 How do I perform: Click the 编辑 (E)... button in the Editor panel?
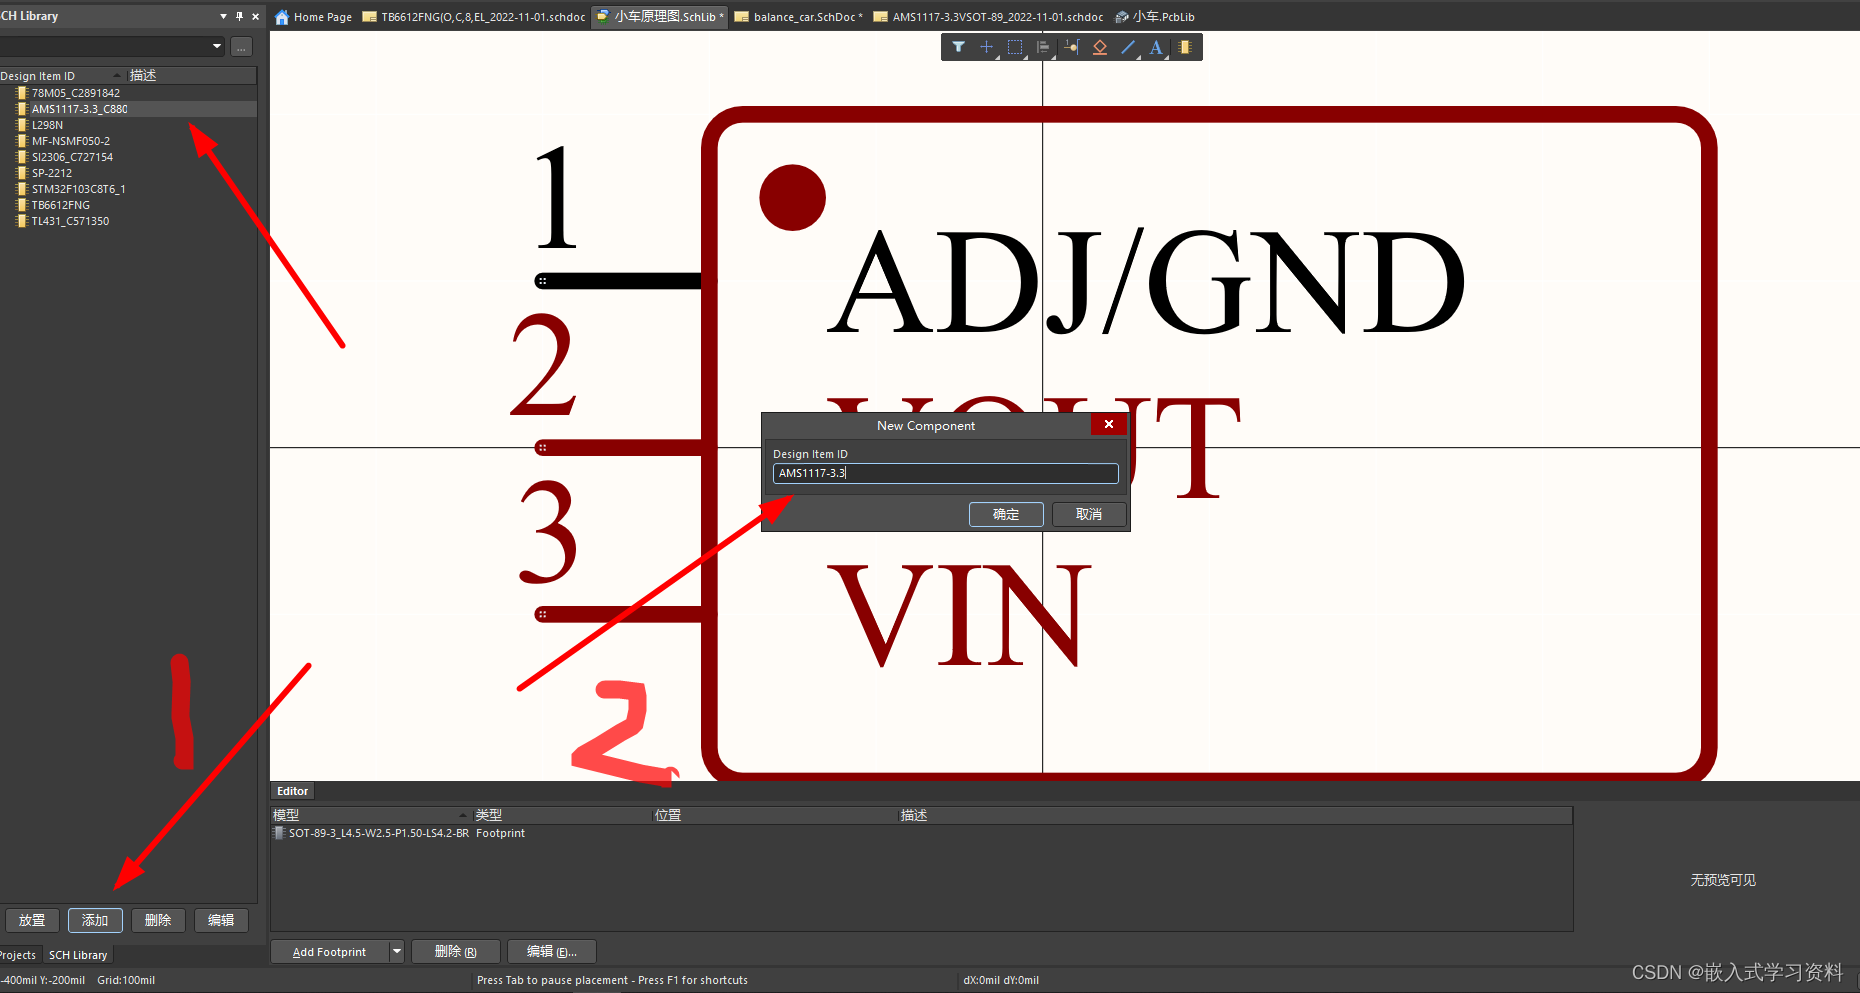pos(552,952)
